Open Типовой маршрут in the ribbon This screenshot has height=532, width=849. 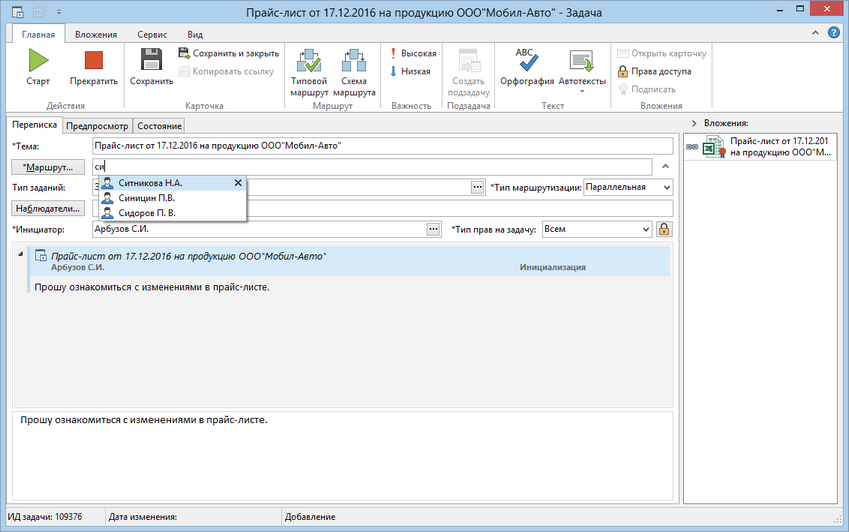pyautogui.click(x=309, y=70)
